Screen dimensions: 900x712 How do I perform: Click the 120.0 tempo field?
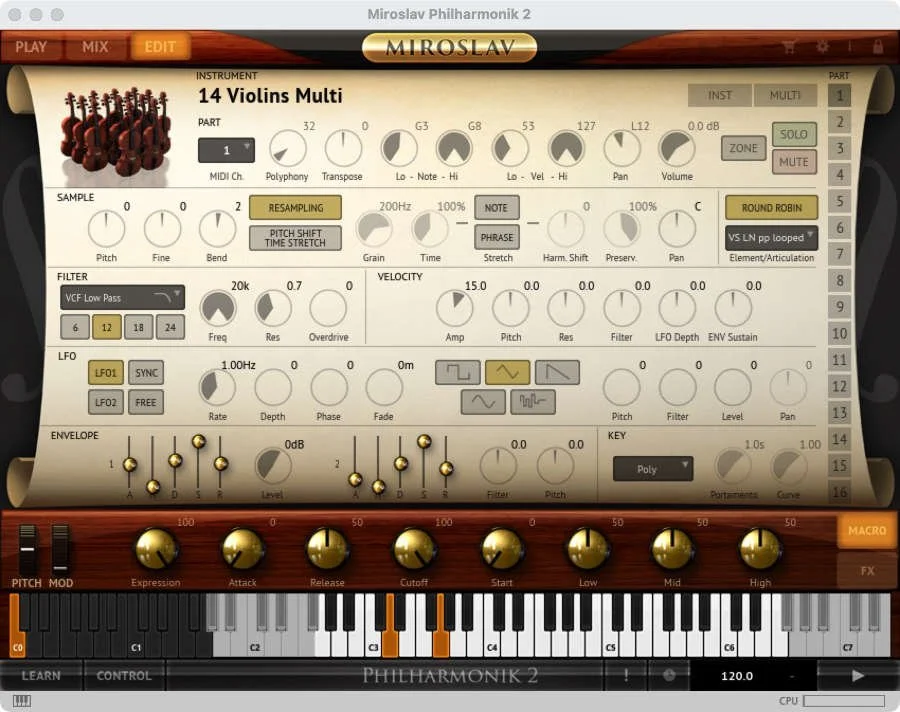point(737,676)
